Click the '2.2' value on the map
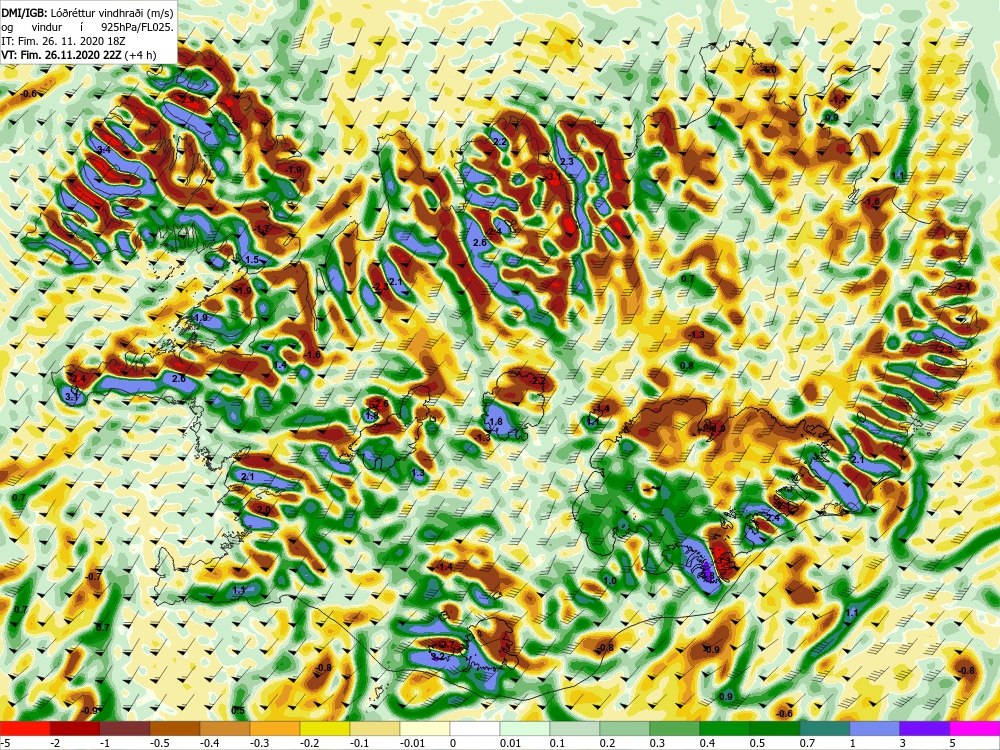The height and width of the screenshot is (750, 1000). click(x=500, y=142)
